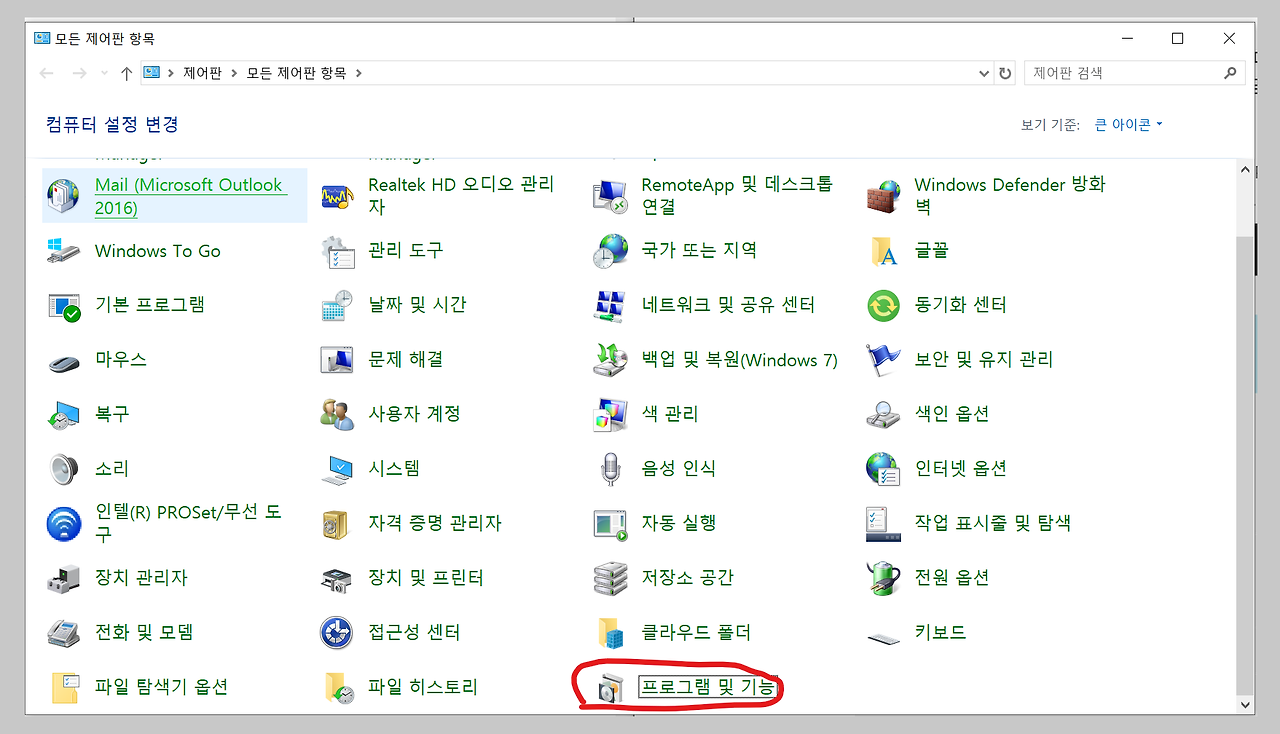Screen dimensions: 1280x734
Task: Open the 프로그램 및 기능 link
Action: (707, 687)
